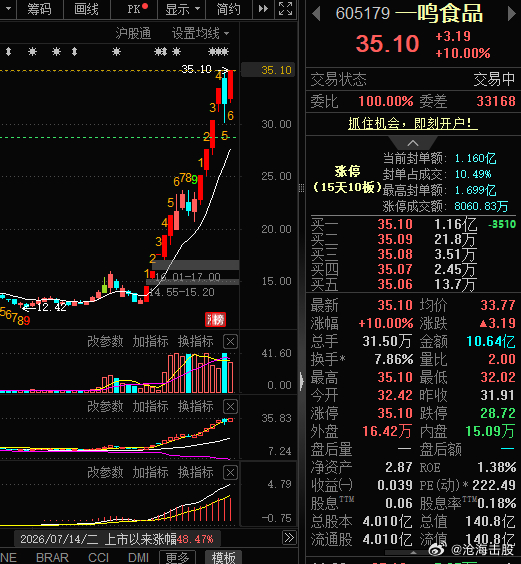This screenshot has width=521, height=564.
Task: Switch to the BRAR indicator tab
Action: coord(53,558)
